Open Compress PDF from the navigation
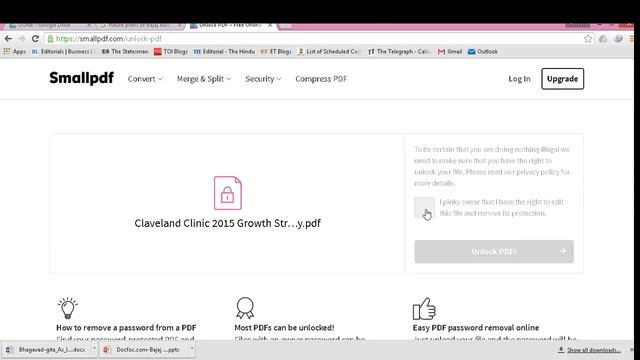Viewport: 640px width, 360px height. [321, 79]
